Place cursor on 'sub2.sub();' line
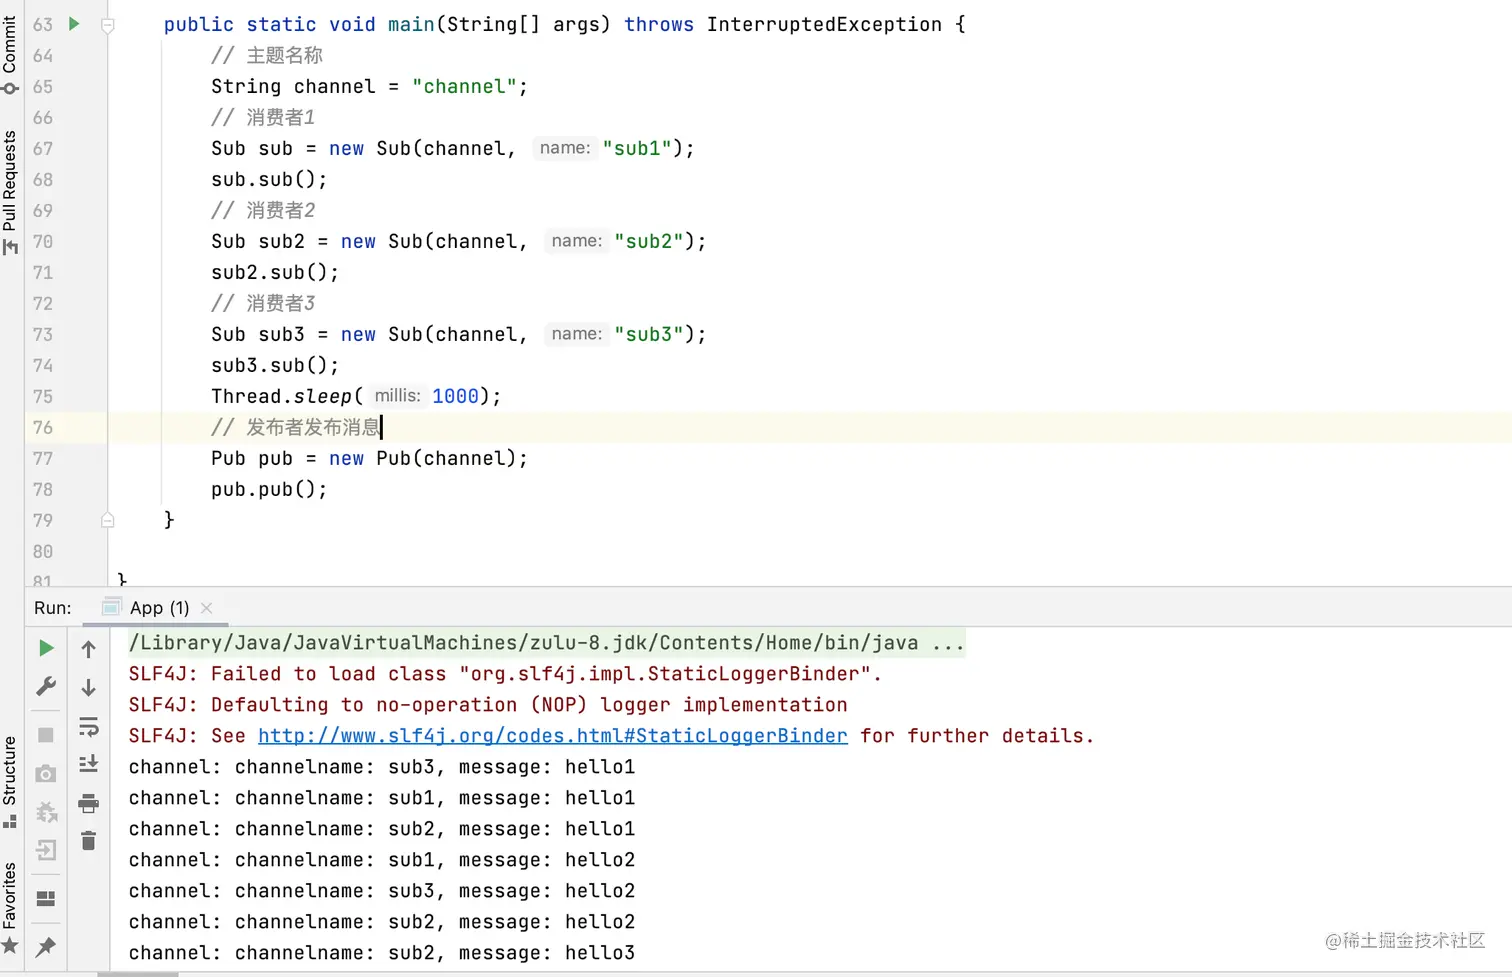 (x=275, y=272)
